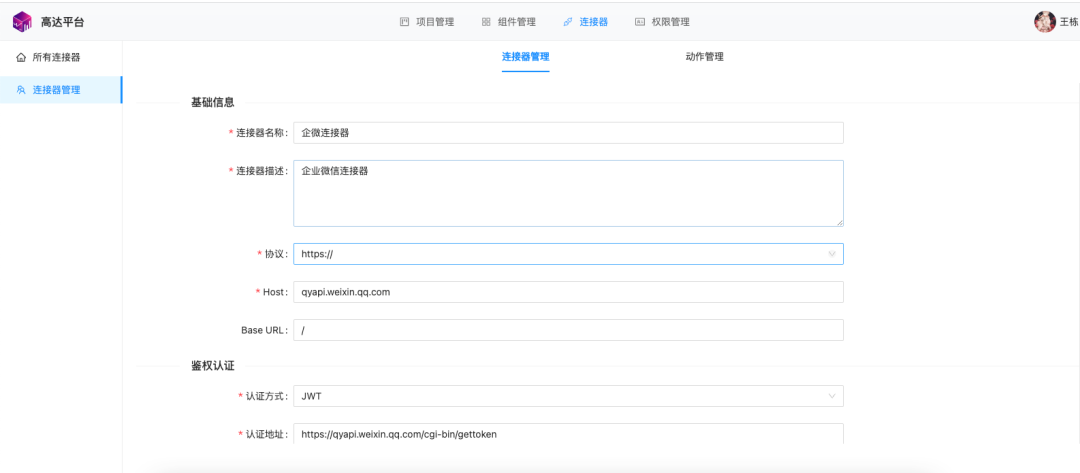This screenshot has width=1080, height=473.
Task: Click the 组件管理 grid icon
Action: coord(486,22)
